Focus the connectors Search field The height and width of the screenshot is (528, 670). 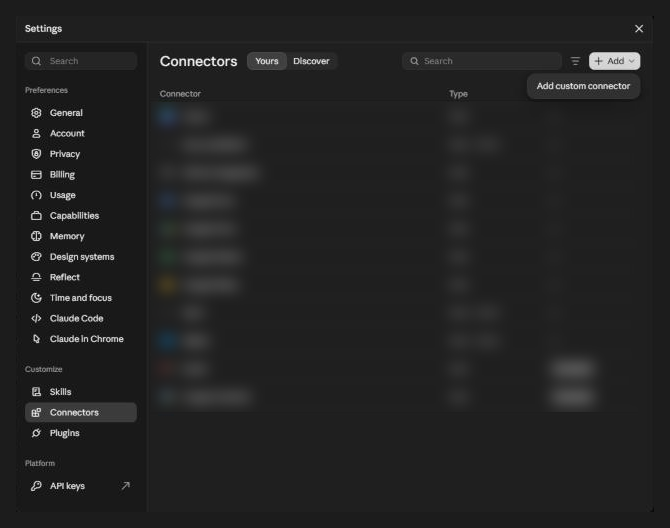click(482, 61)
